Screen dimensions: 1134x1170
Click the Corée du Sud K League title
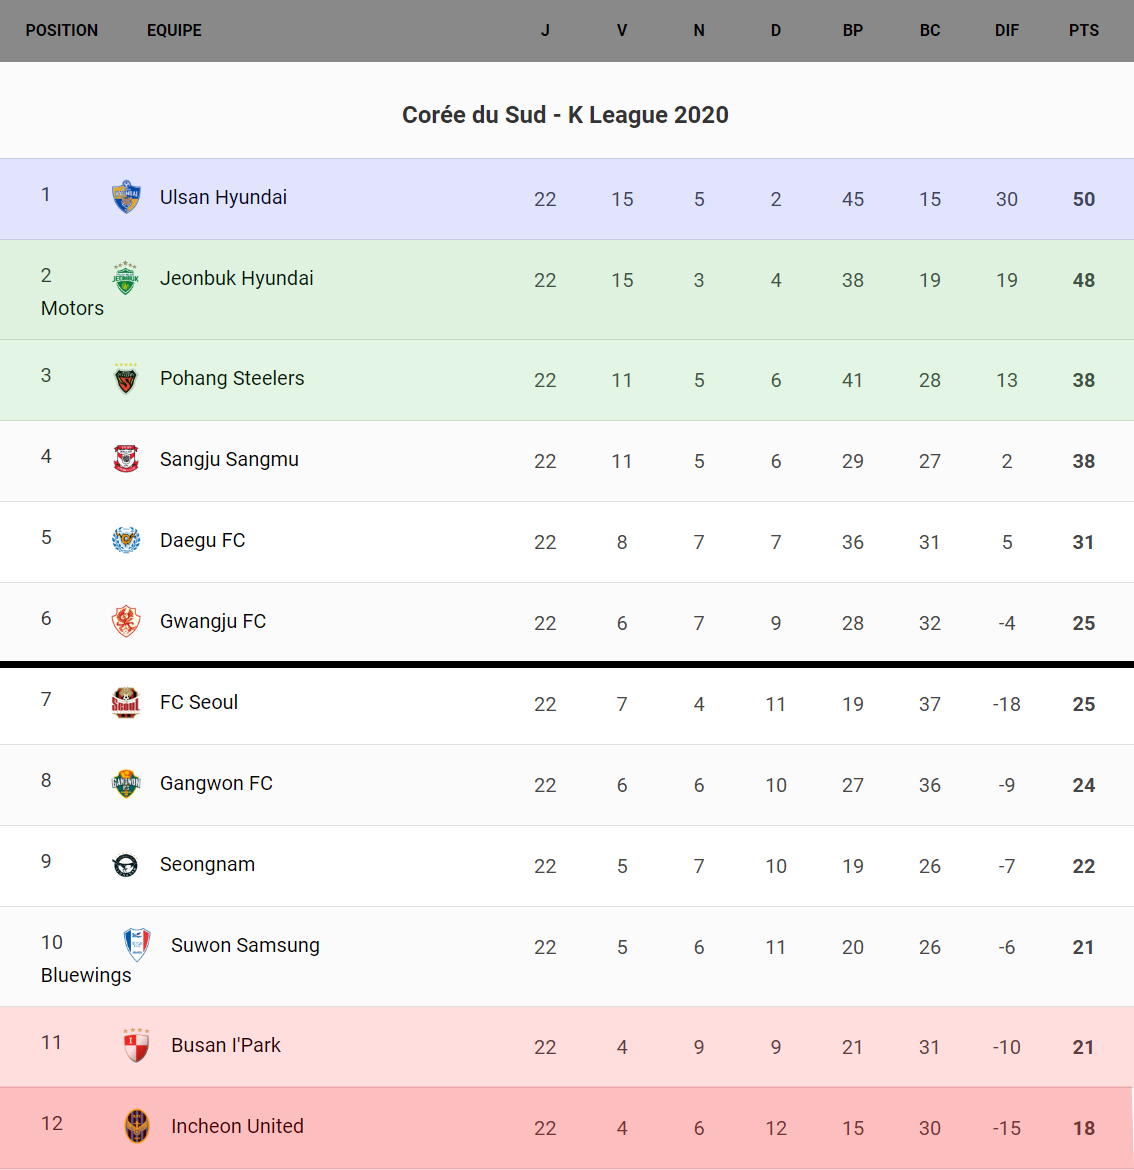(565, 115)
